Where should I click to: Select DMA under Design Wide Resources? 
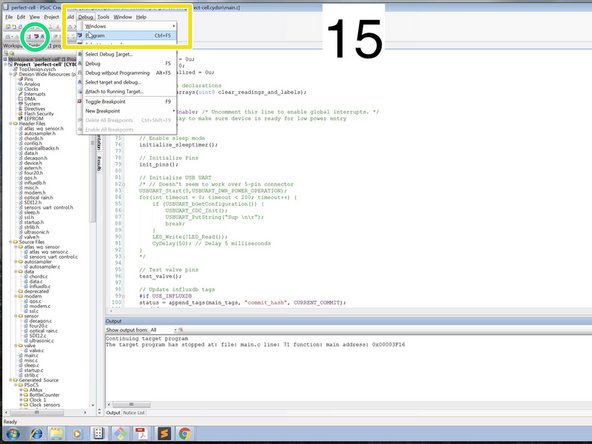(30, 99)
